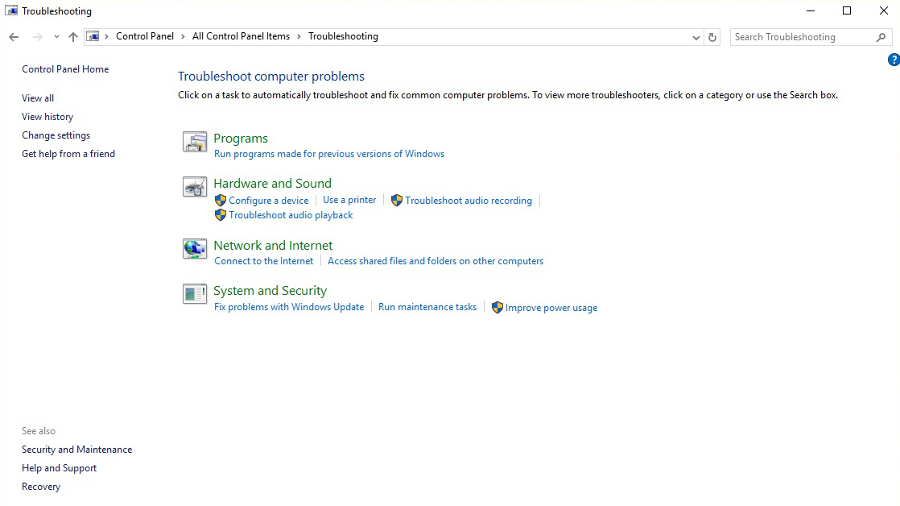This screenshot has height=506, width=900.
Task: Click the Control Panel icon in address bar
Action: click(x=93, y=37)
